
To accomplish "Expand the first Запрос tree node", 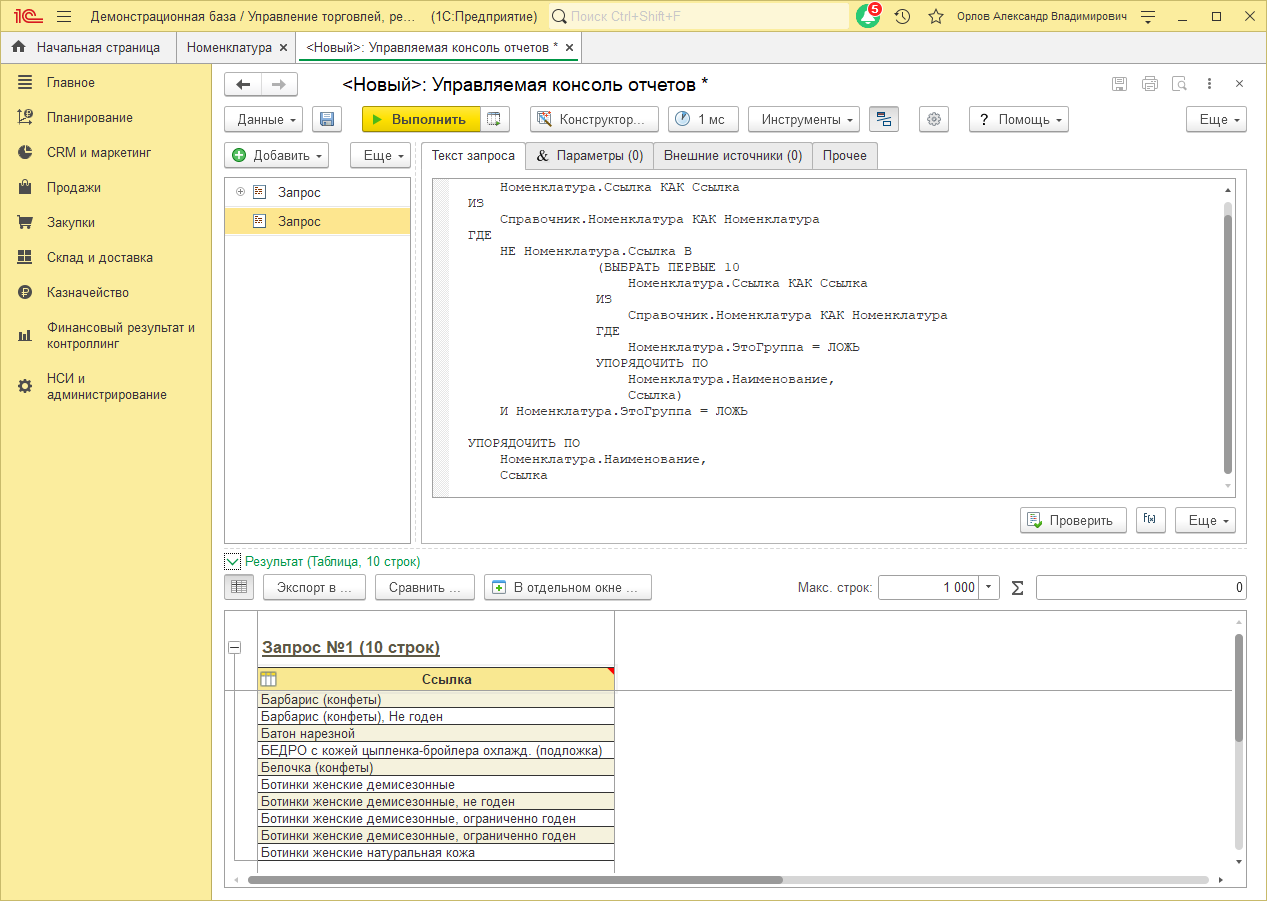I will 240,192.
